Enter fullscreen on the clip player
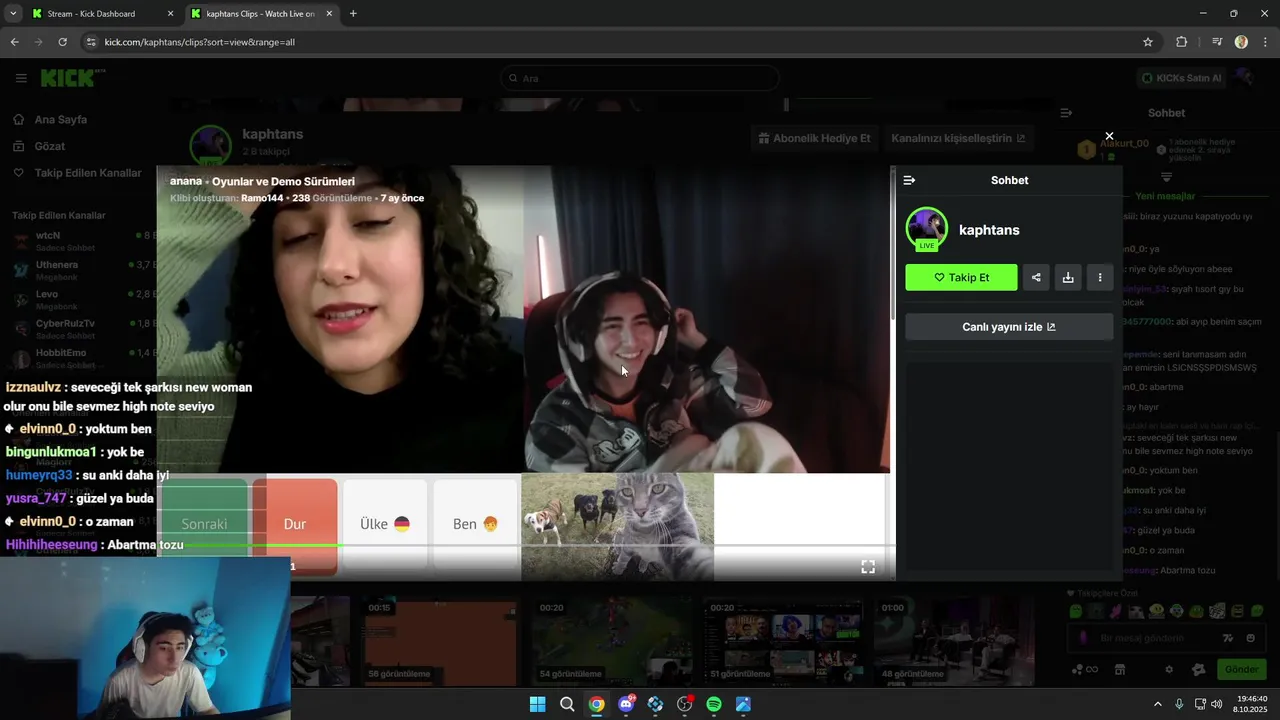This screenshot has width=1280, height=720. click(868, 567)
